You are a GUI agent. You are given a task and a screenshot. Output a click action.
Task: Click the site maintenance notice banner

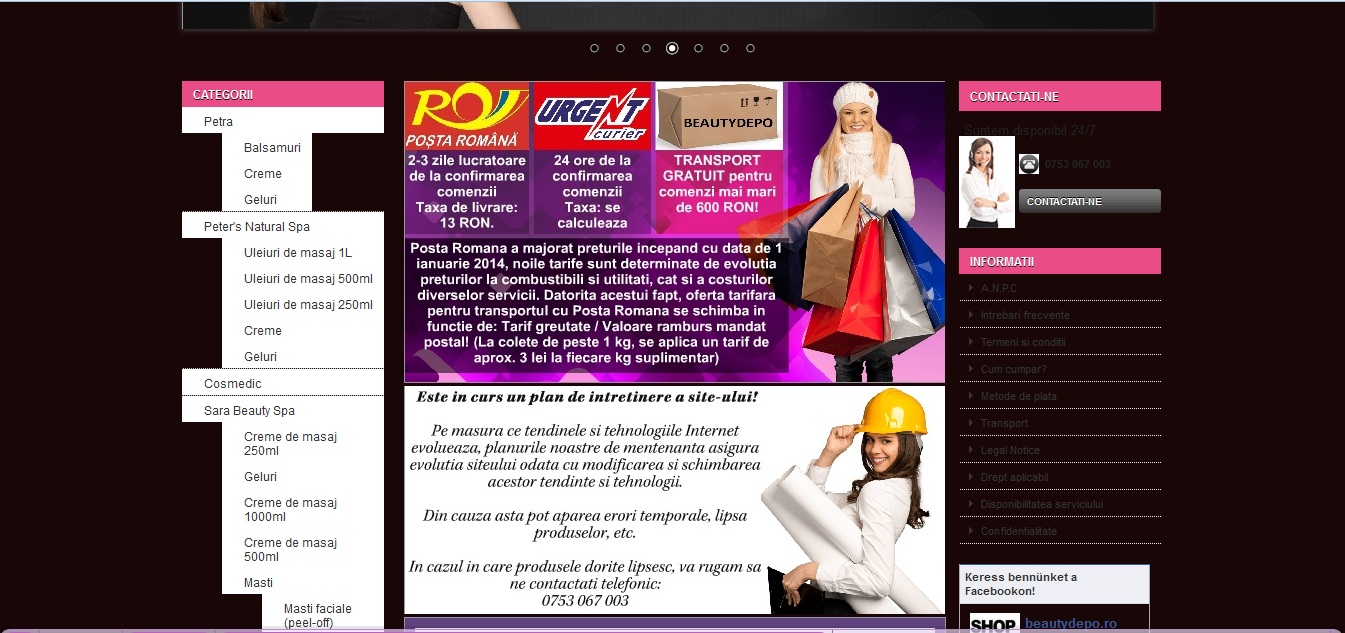674,500
